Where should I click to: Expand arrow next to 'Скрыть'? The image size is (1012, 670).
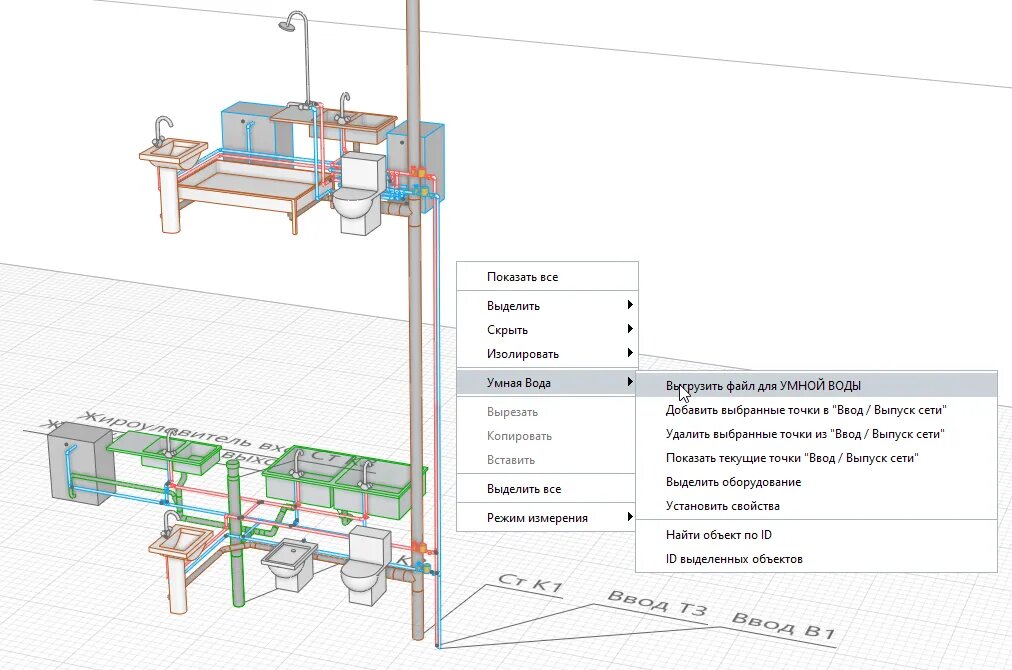point(630,329)
